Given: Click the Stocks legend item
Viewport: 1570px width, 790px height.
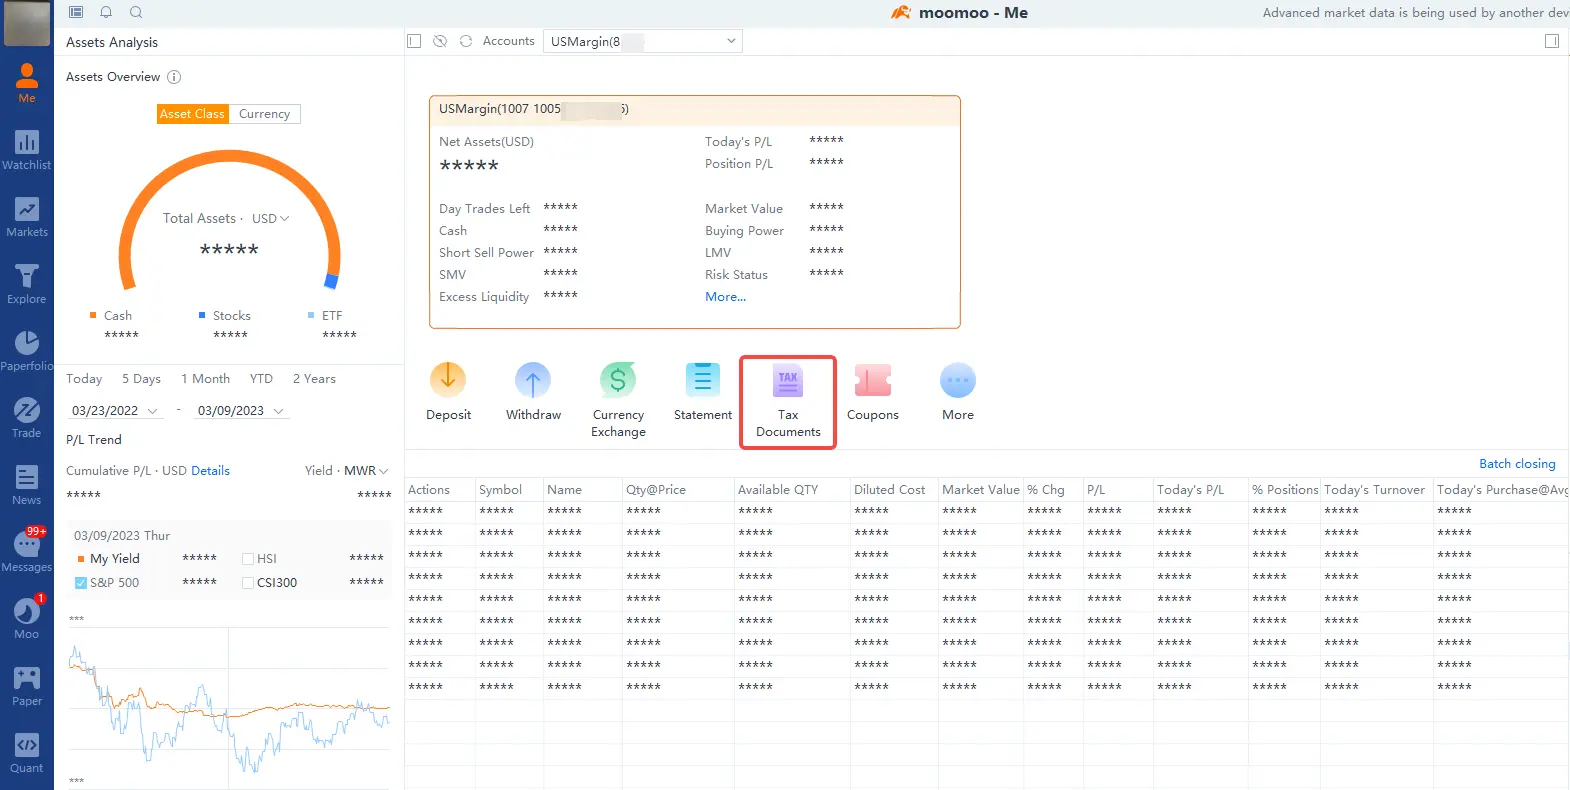Looking at the screenshot, I should [x=225, y=316].
